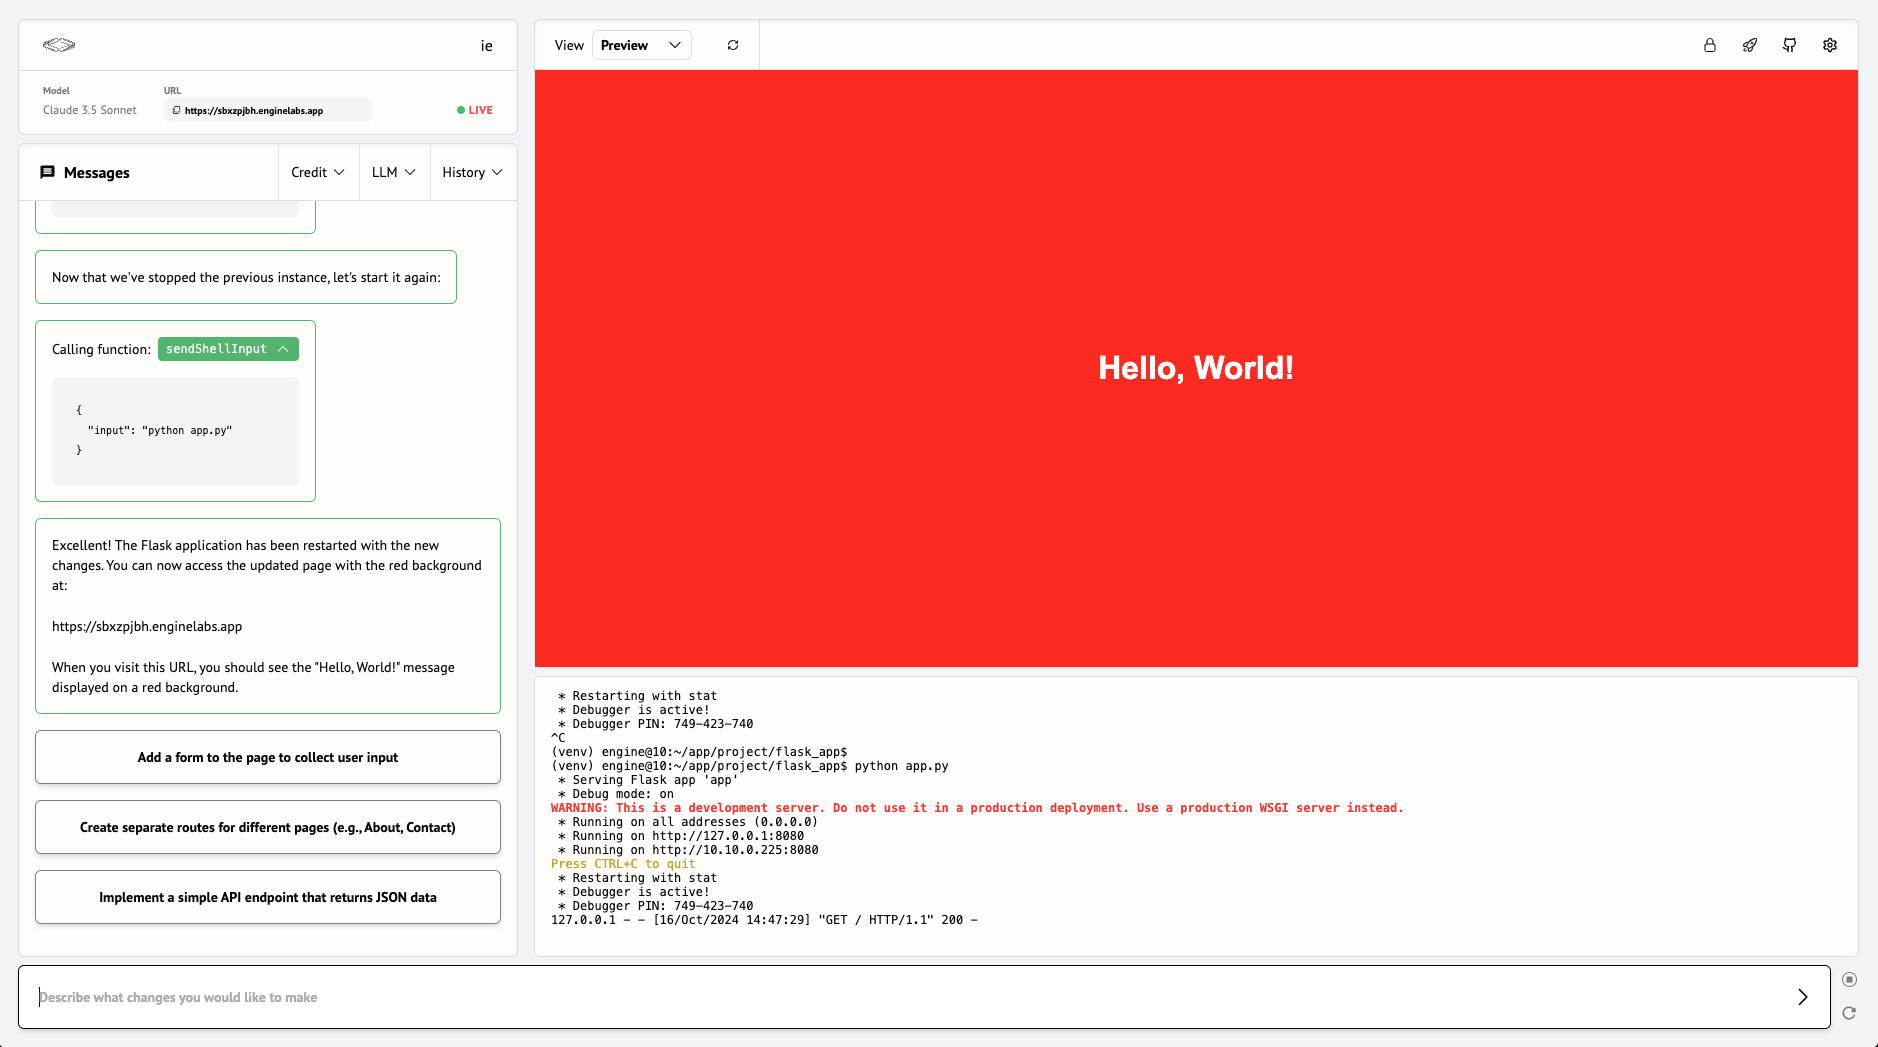The image size is (1878, 1047).
Task: Click the rocket deploy icon
Action: tap(1750, 45)
